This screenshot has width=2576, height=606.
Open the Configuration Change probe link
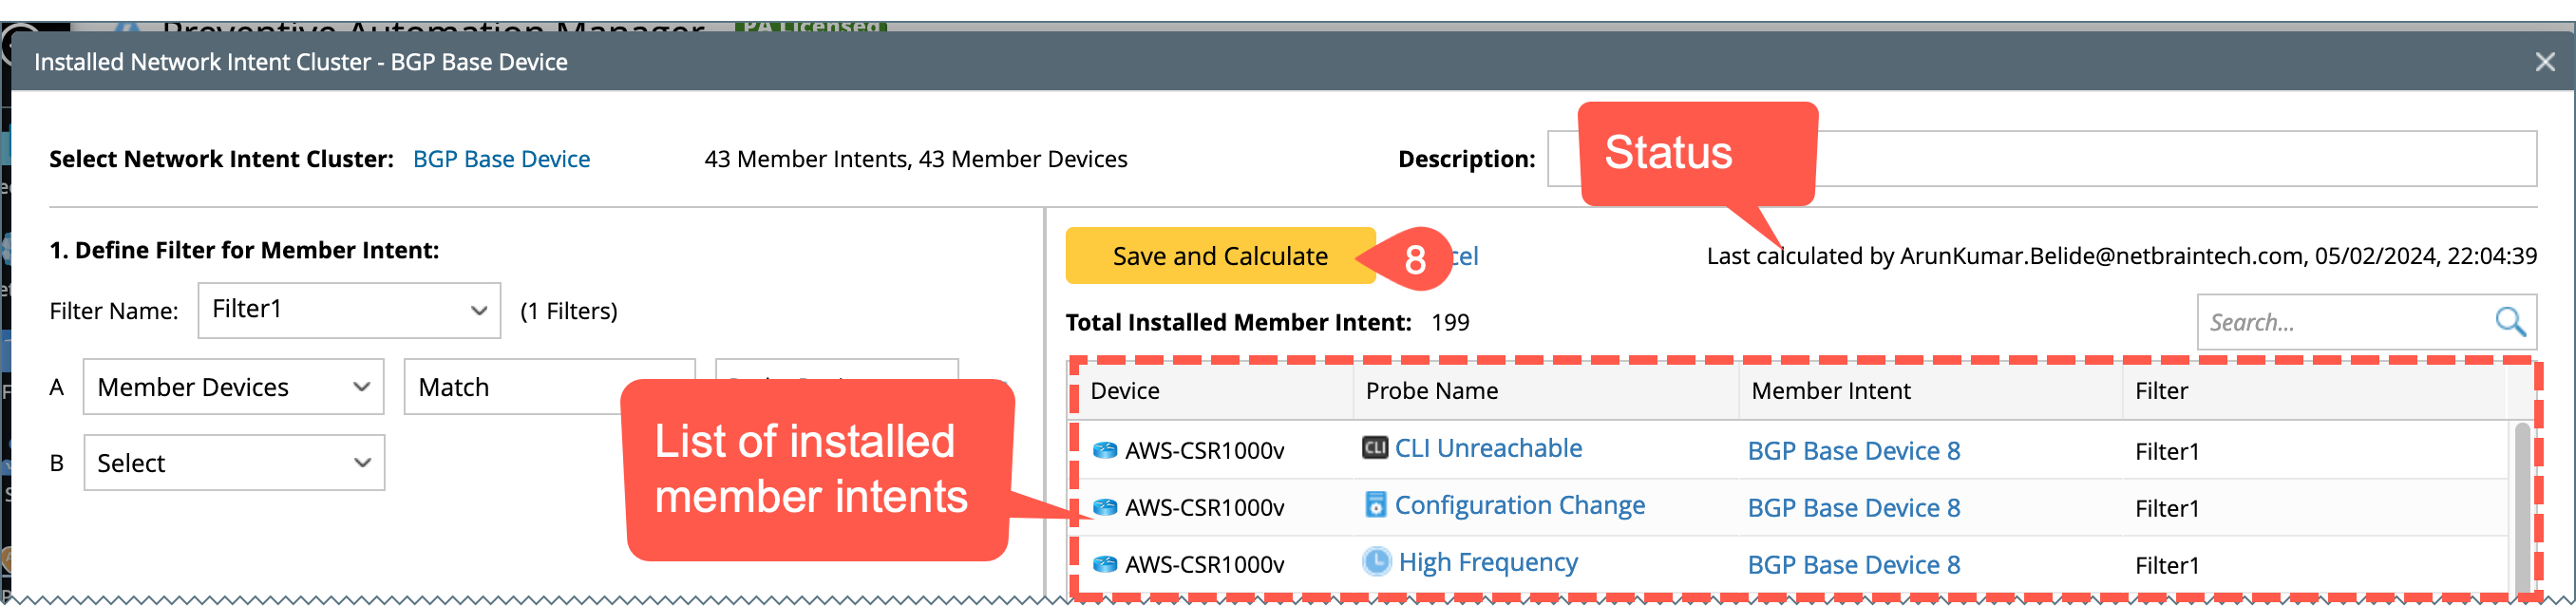1519,506
